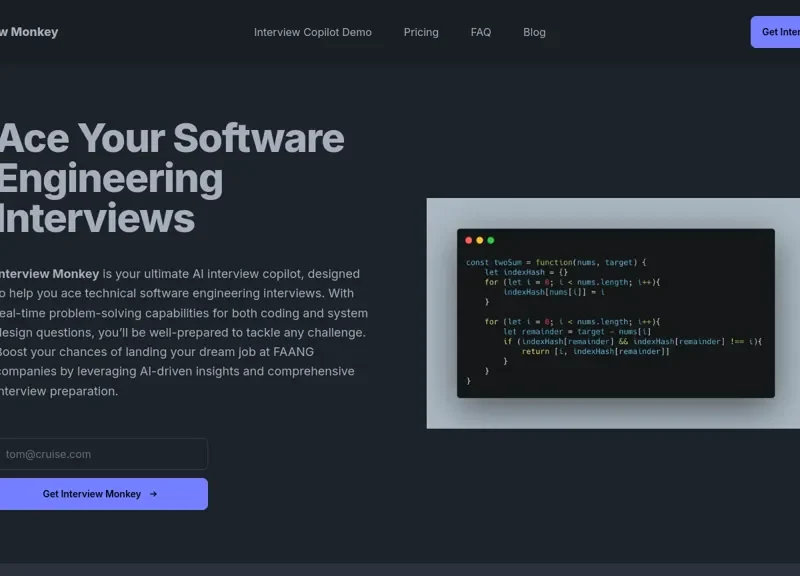Click the bold Interview Monkey text in paragraph
The height and width of the screenshot is (576, 800).
point(50,274)
